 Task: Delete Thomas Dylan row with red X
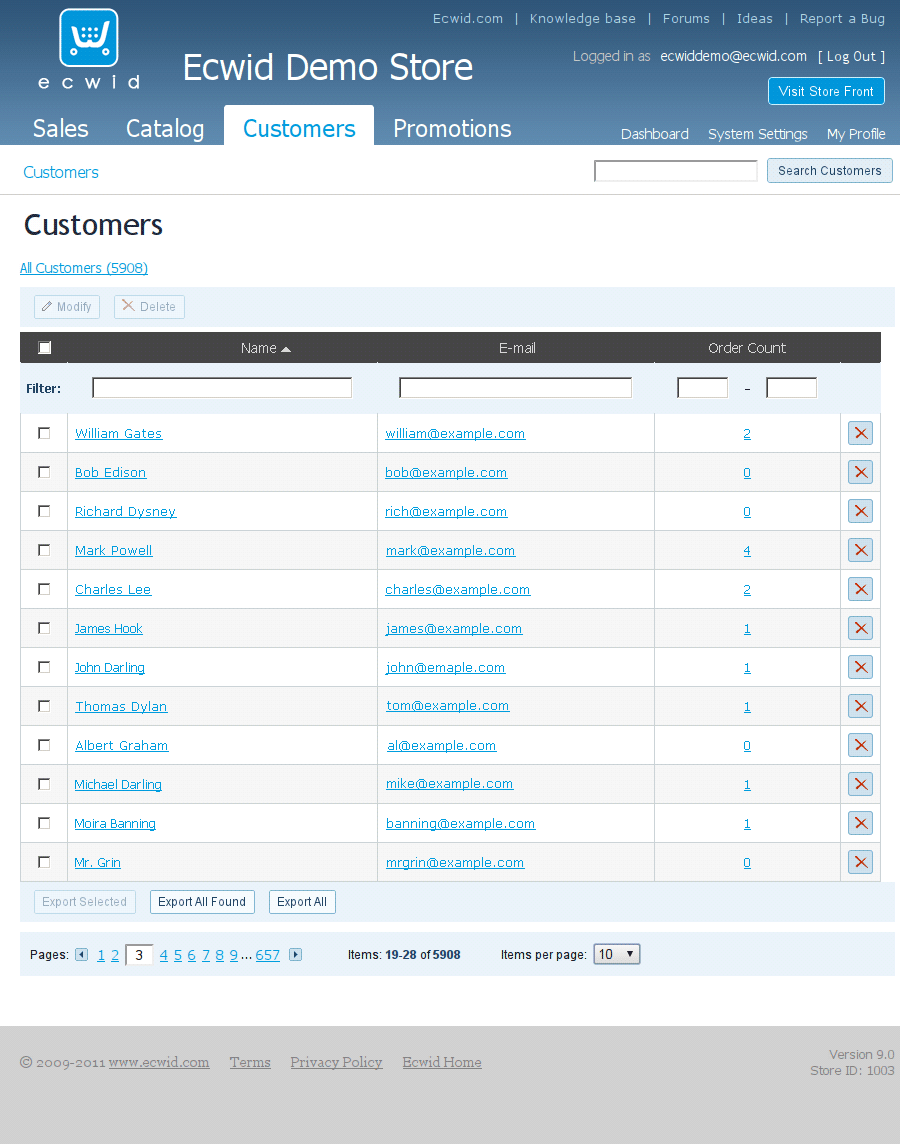tap(861, 706)
